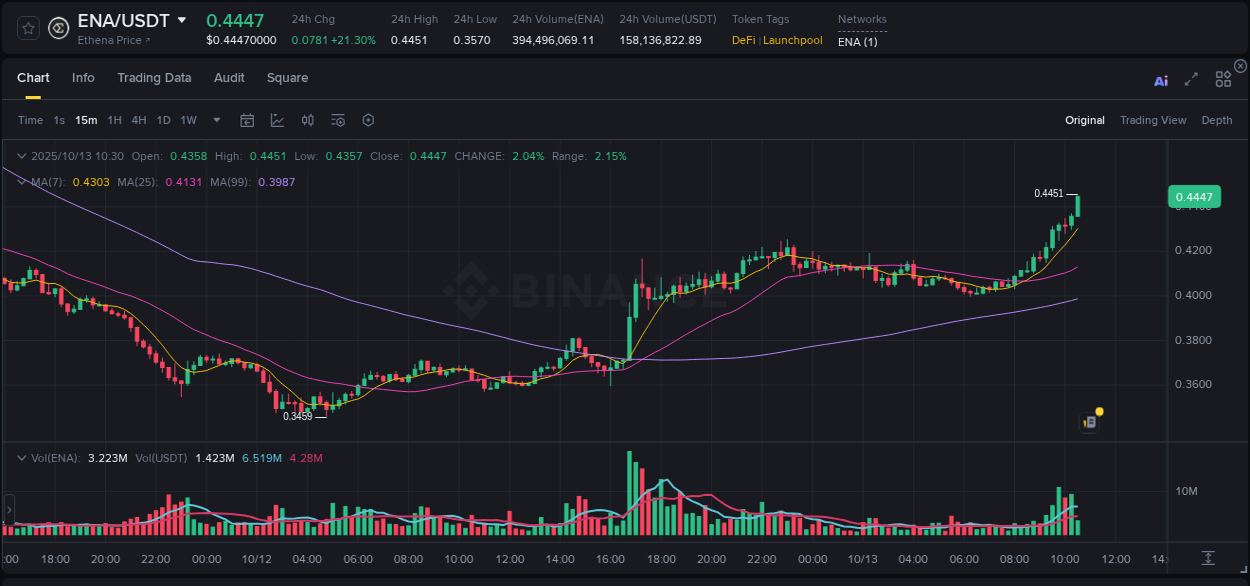
Task: Click the Launchpool token tag link
Action: tap(795, 40)
